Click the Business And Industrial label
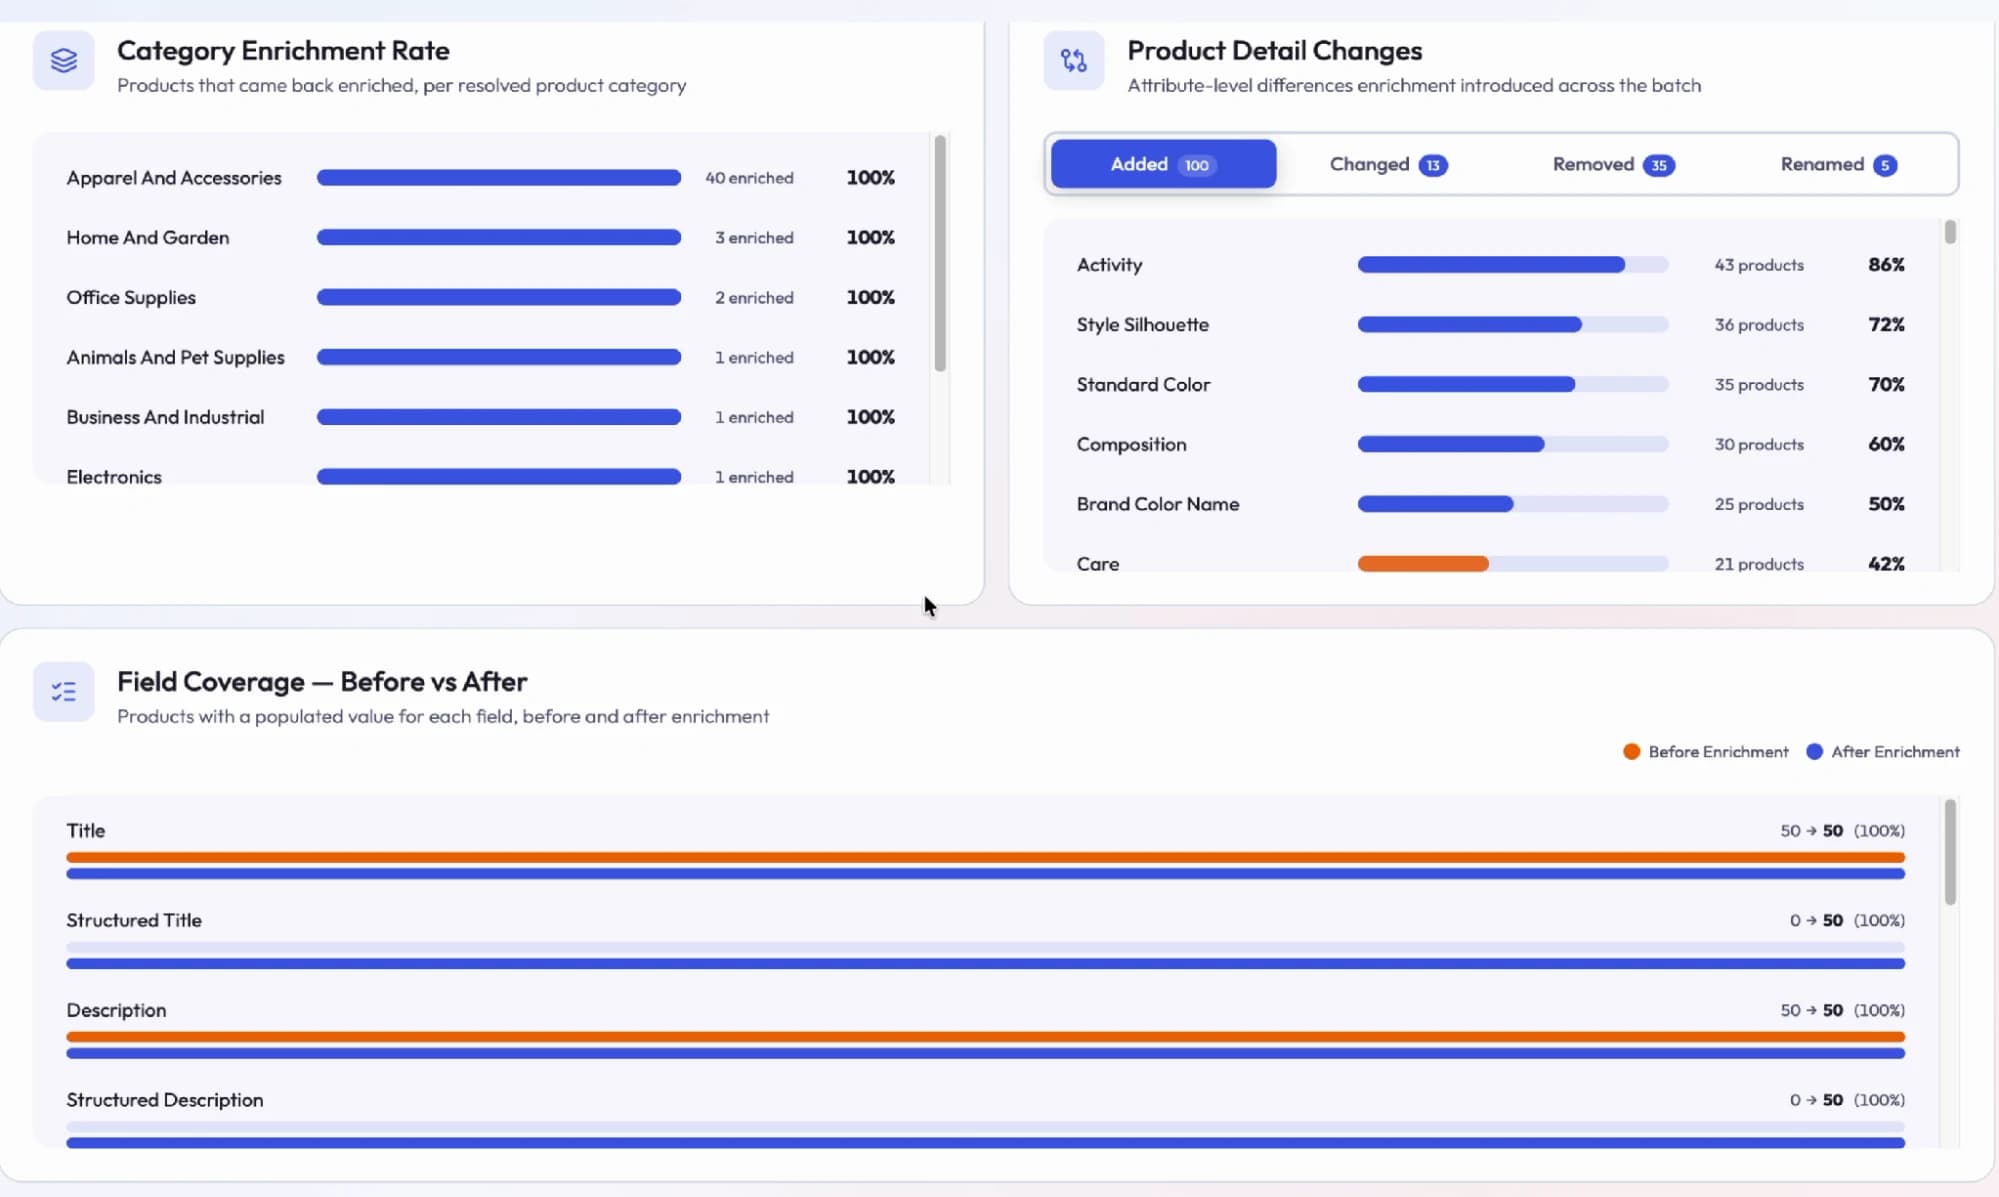1999x1197 pixels. tap(165, 417)
